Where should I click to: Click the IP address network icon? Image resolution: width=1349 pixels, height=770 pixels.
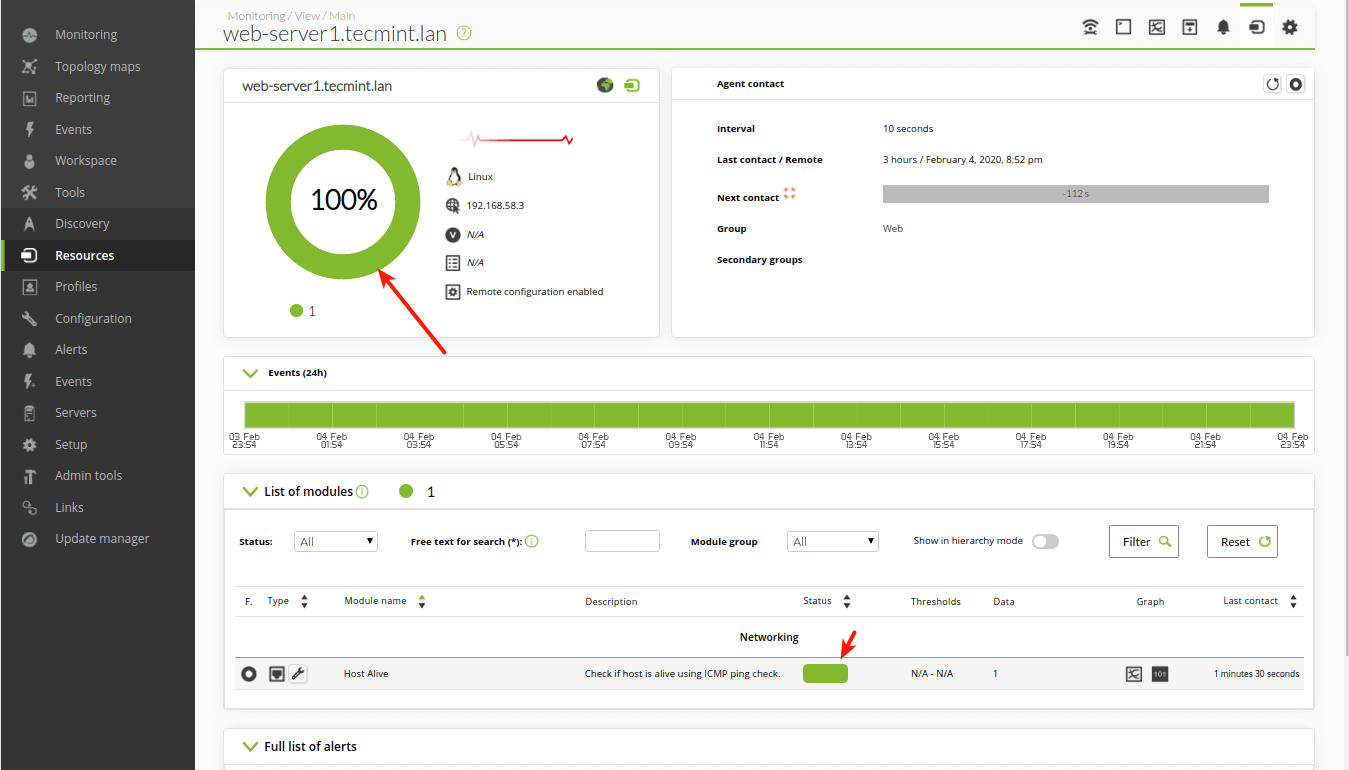point(453,205)
